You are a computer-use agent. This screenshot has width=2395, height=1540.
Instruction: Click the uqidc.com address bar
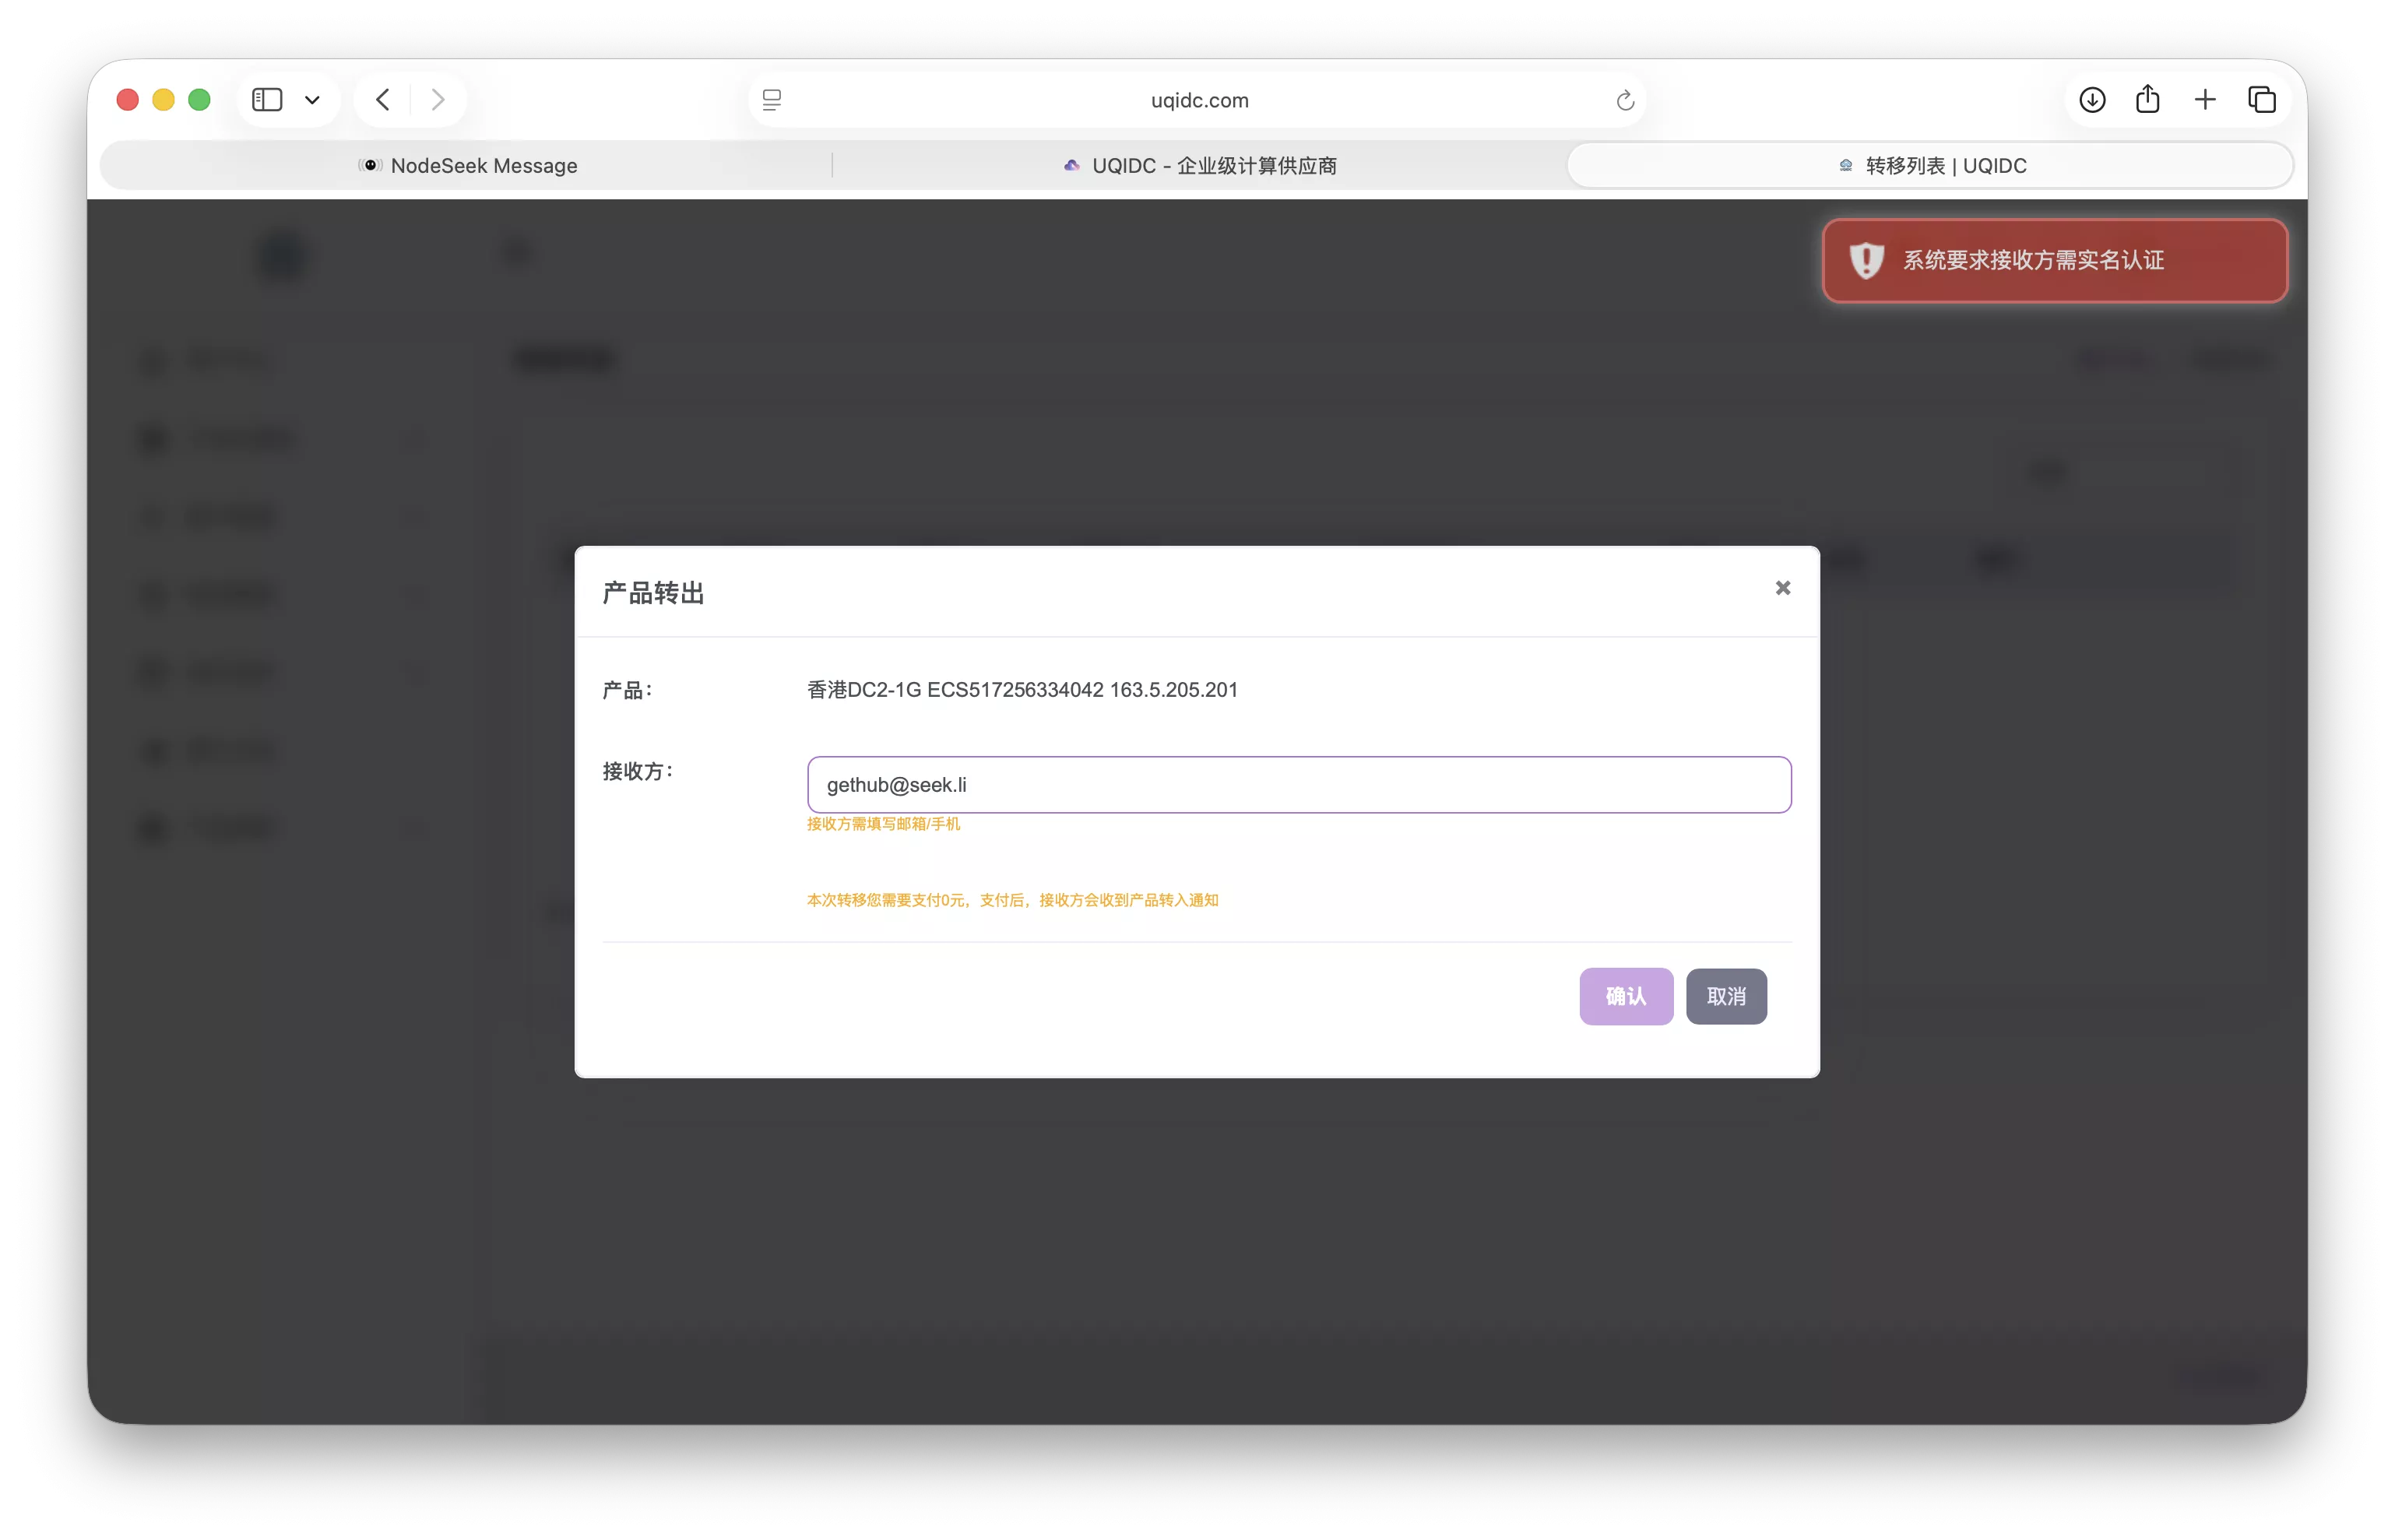[x=1198, y=100]
